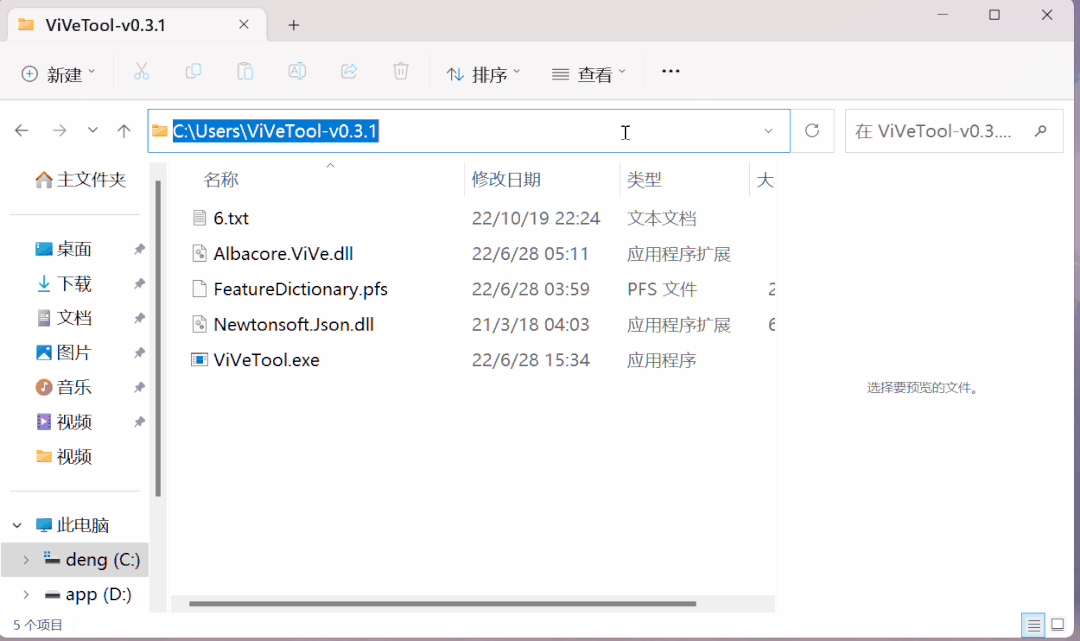1080x641 pixels.
Task: Select 此电脑 in navigation pane
Action: click(72, 525)
